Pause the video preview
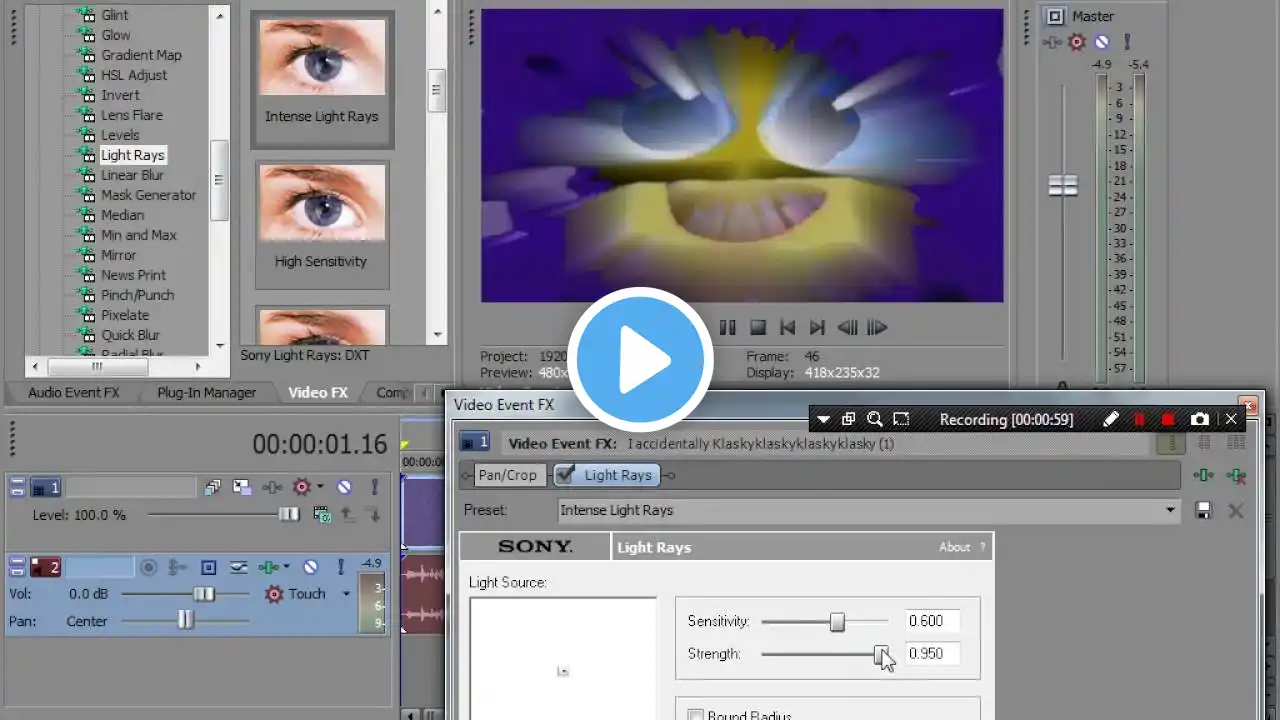Viewport: 1280px width, 720px height. click(728, 327)
